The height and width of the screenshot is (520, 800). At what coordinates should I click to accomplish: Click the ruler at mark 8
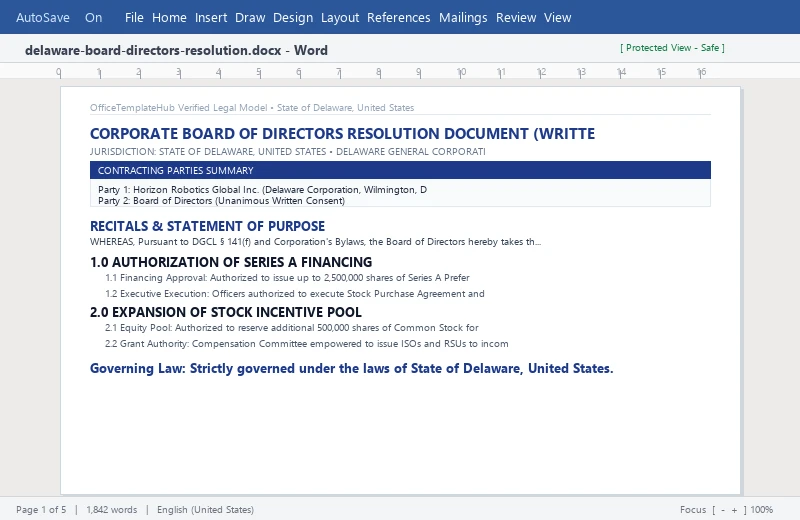(379, 72)
